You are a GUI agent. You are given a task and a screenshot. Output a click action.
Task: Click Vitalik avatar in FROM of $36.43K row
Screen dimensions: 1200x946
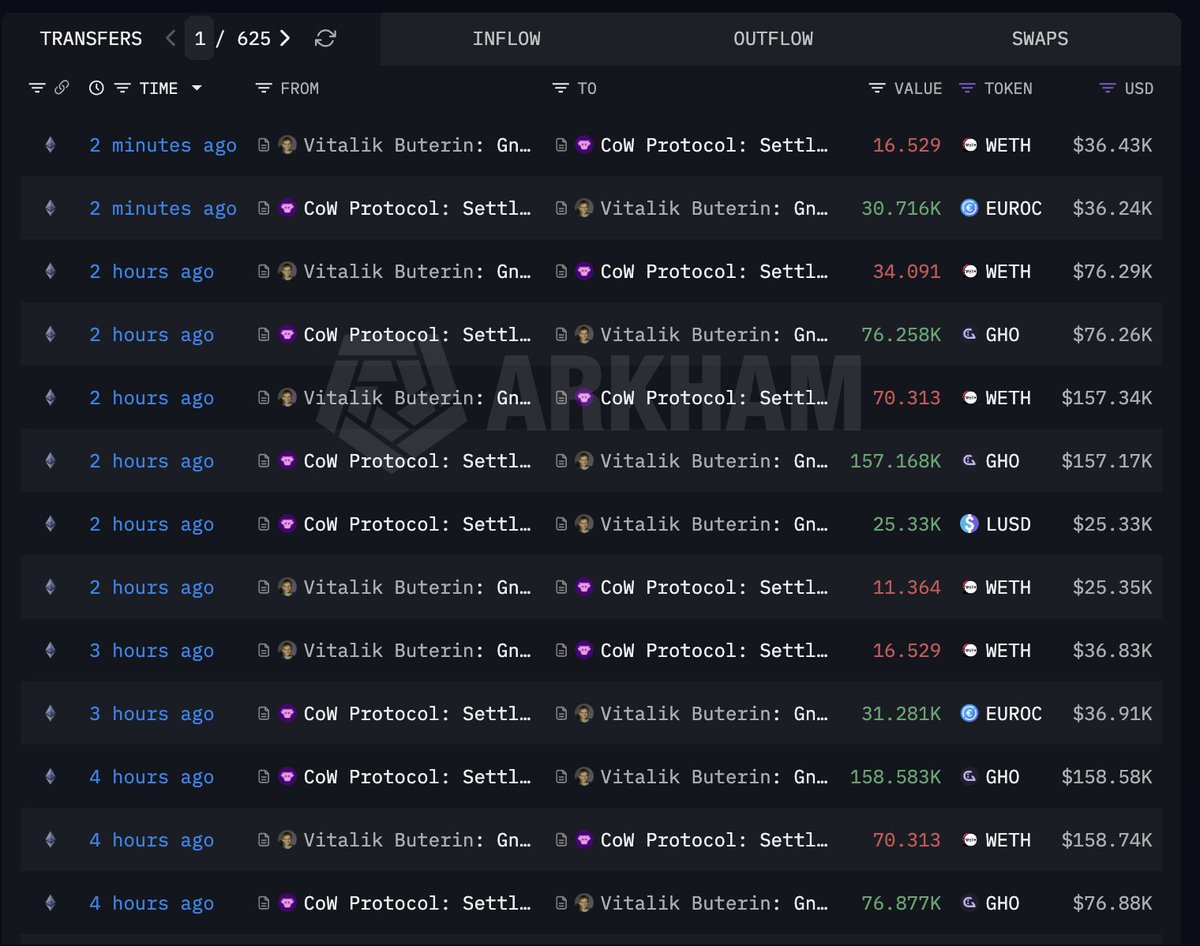(x=287, y=145)
